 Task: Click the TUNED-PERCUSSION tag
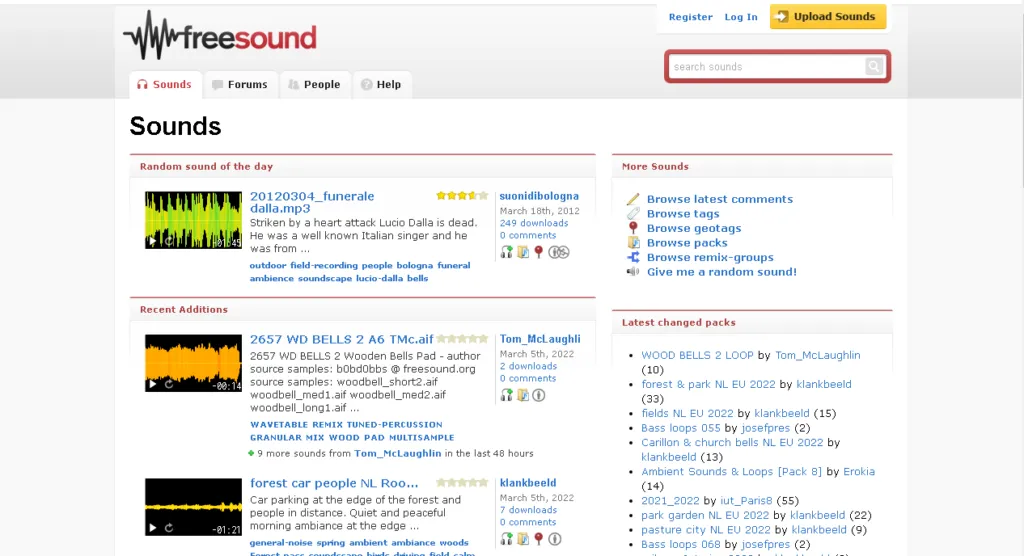(x=394, y=425)
